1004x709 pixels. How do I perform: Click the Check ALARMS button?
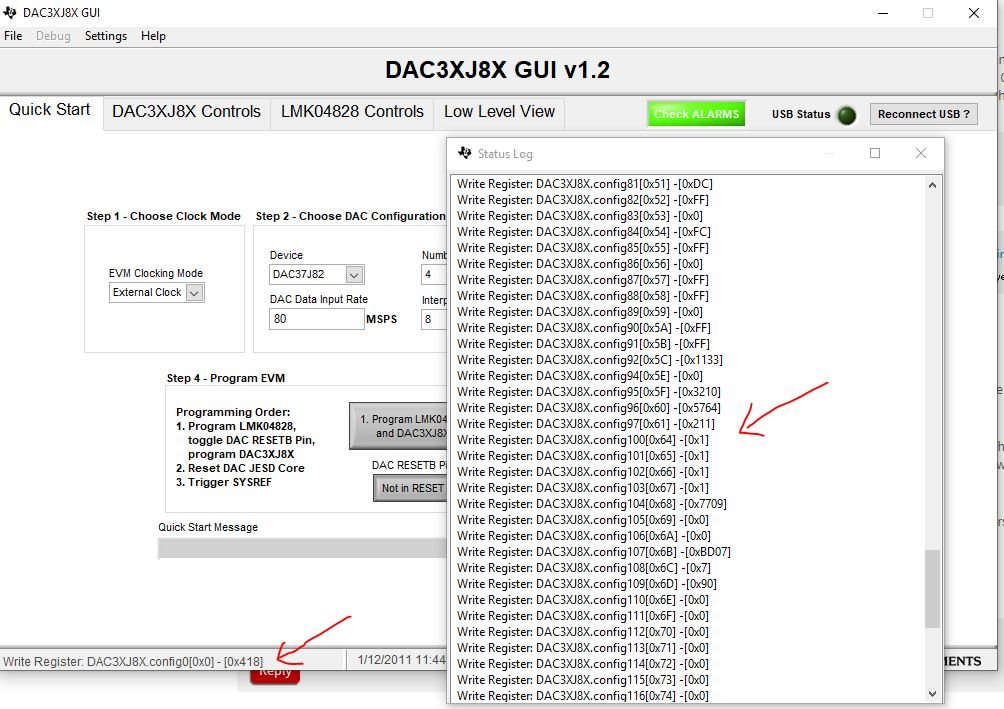click(x=696, y=114)
